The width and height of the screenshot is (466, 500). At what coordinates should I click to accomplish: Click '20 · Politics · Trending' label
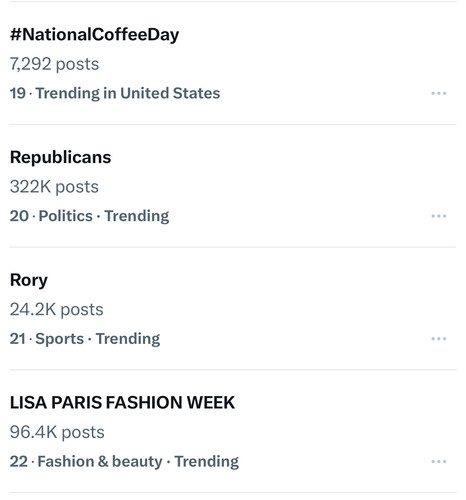[x=89, y=216]
